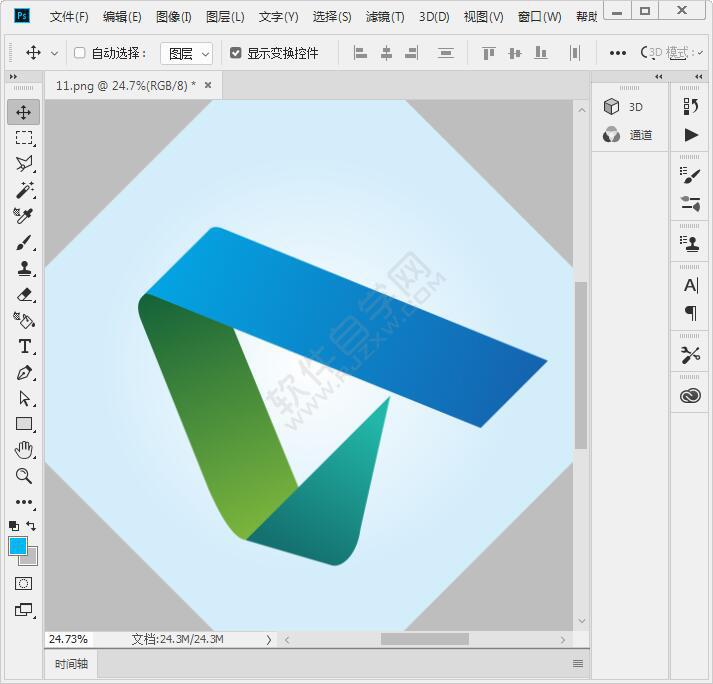Open the Edit Toolbar three-dots button

coord(24,502)
